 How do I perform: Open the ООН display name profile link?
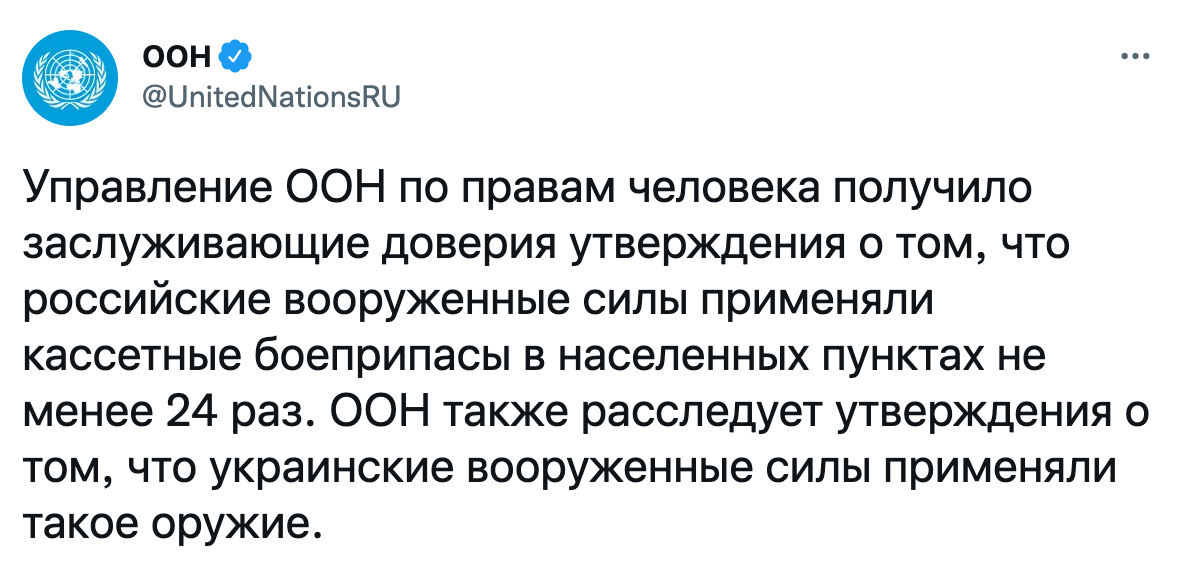coord(176,57)
